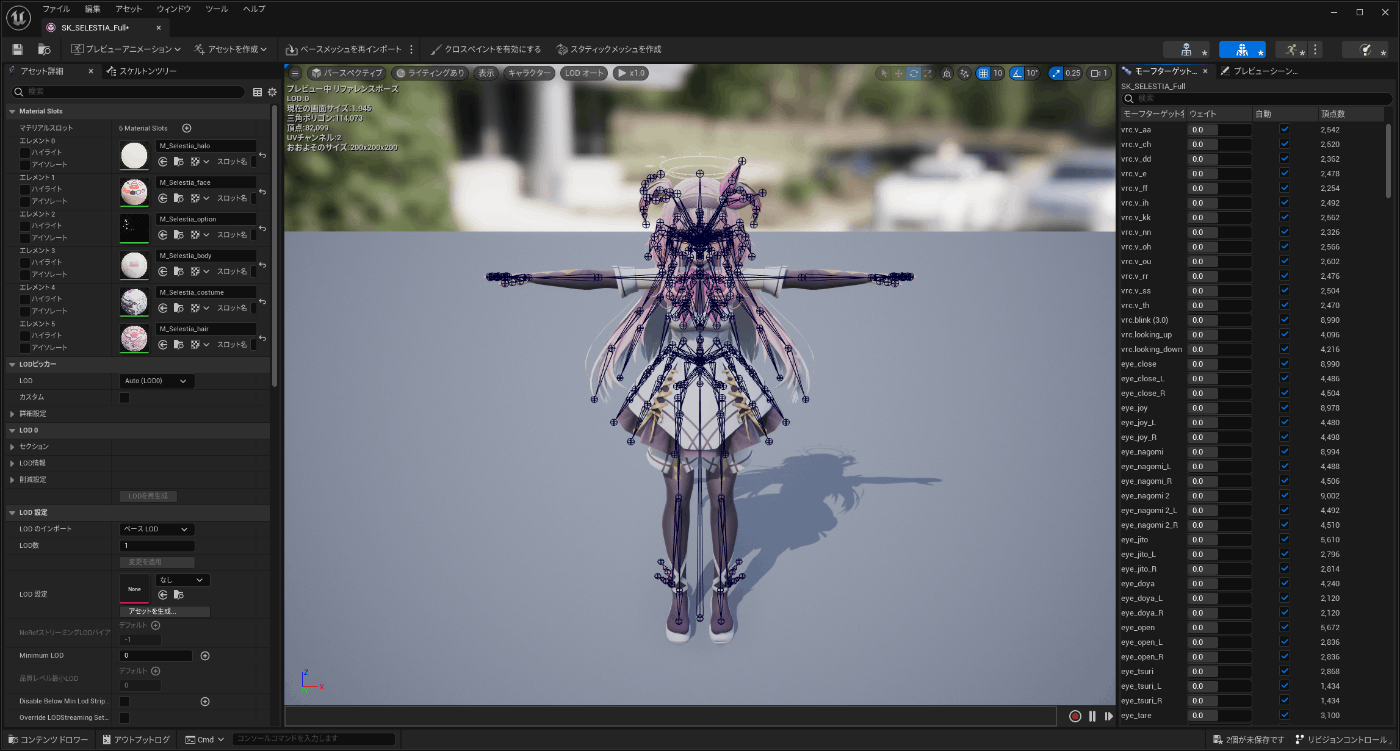Pause the preview animation playback

pyautogui.click(x=1092, y=716)
